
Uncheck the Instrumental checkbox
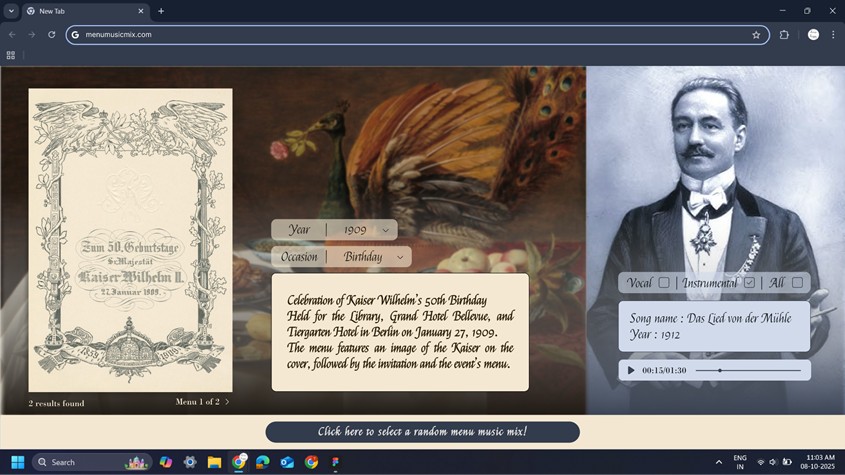(x=749, y=283)
